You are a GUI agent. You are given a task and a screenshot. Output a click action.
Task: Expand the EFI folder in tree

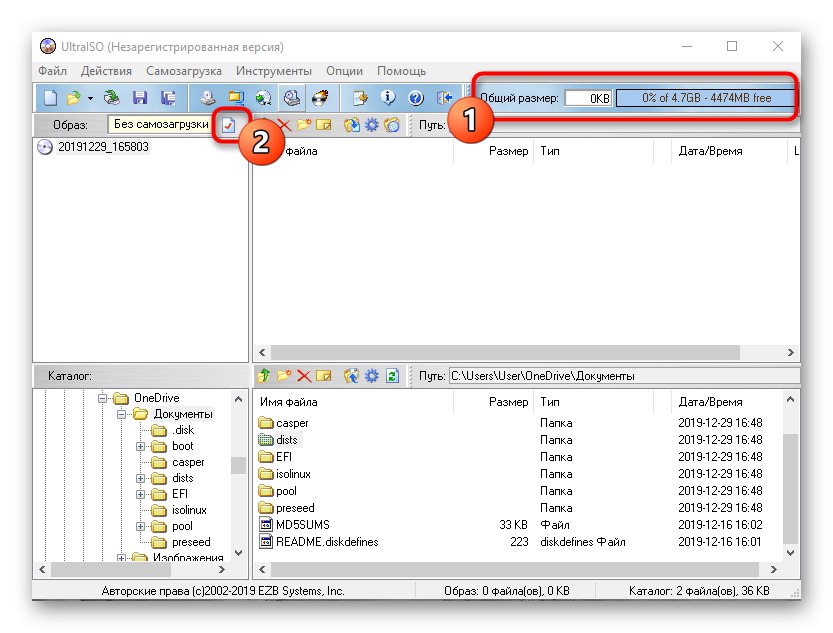pos(140,494)
